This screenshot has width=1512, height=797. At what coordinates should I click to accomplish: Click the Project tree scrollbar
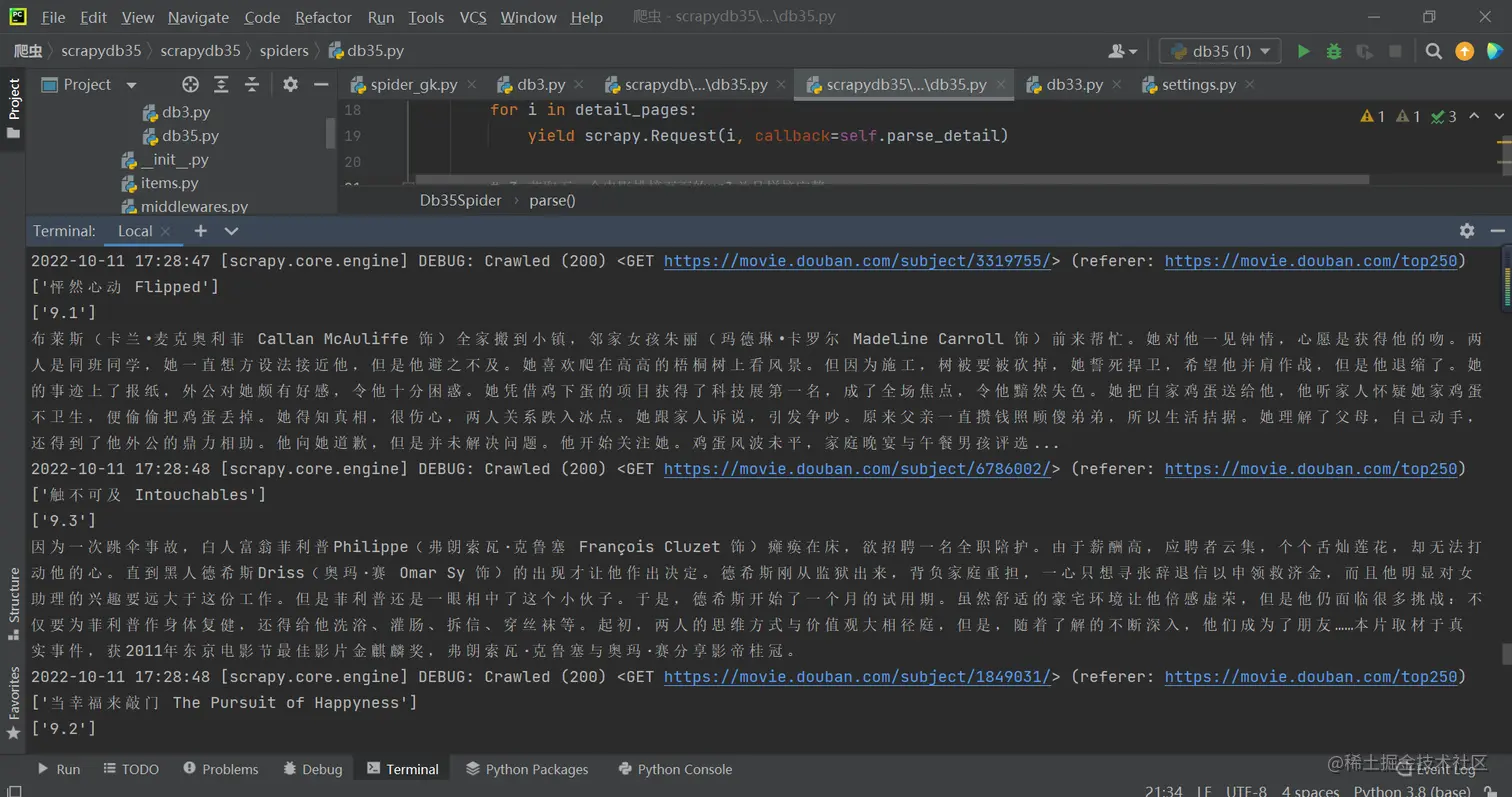coord(331,134)
